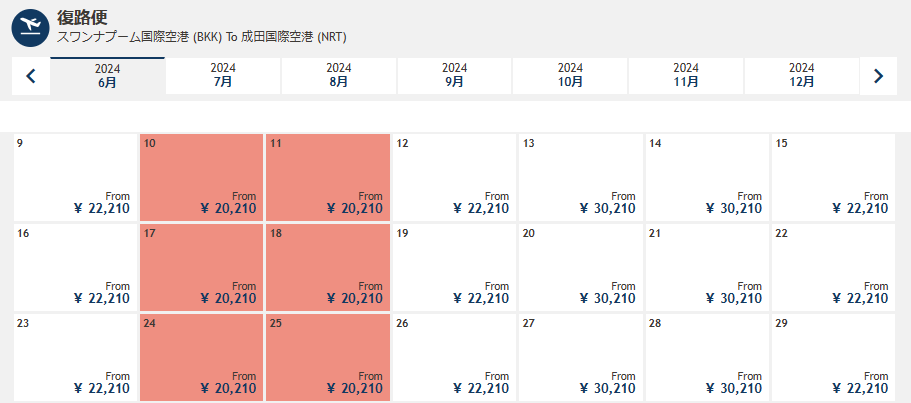
Task: Choose date 22 fare cell
Action: 834,268
